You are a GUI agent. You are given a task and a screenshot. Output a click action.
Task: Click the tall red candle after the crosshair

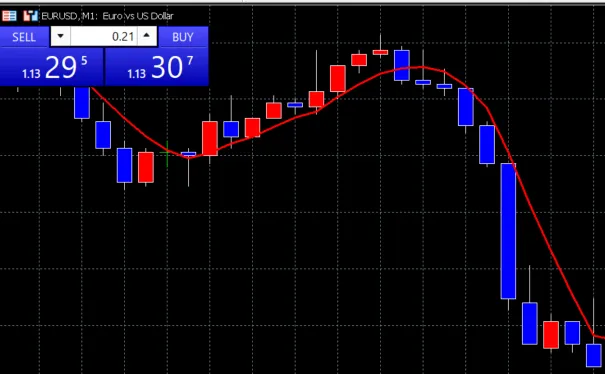pos(210,138)
